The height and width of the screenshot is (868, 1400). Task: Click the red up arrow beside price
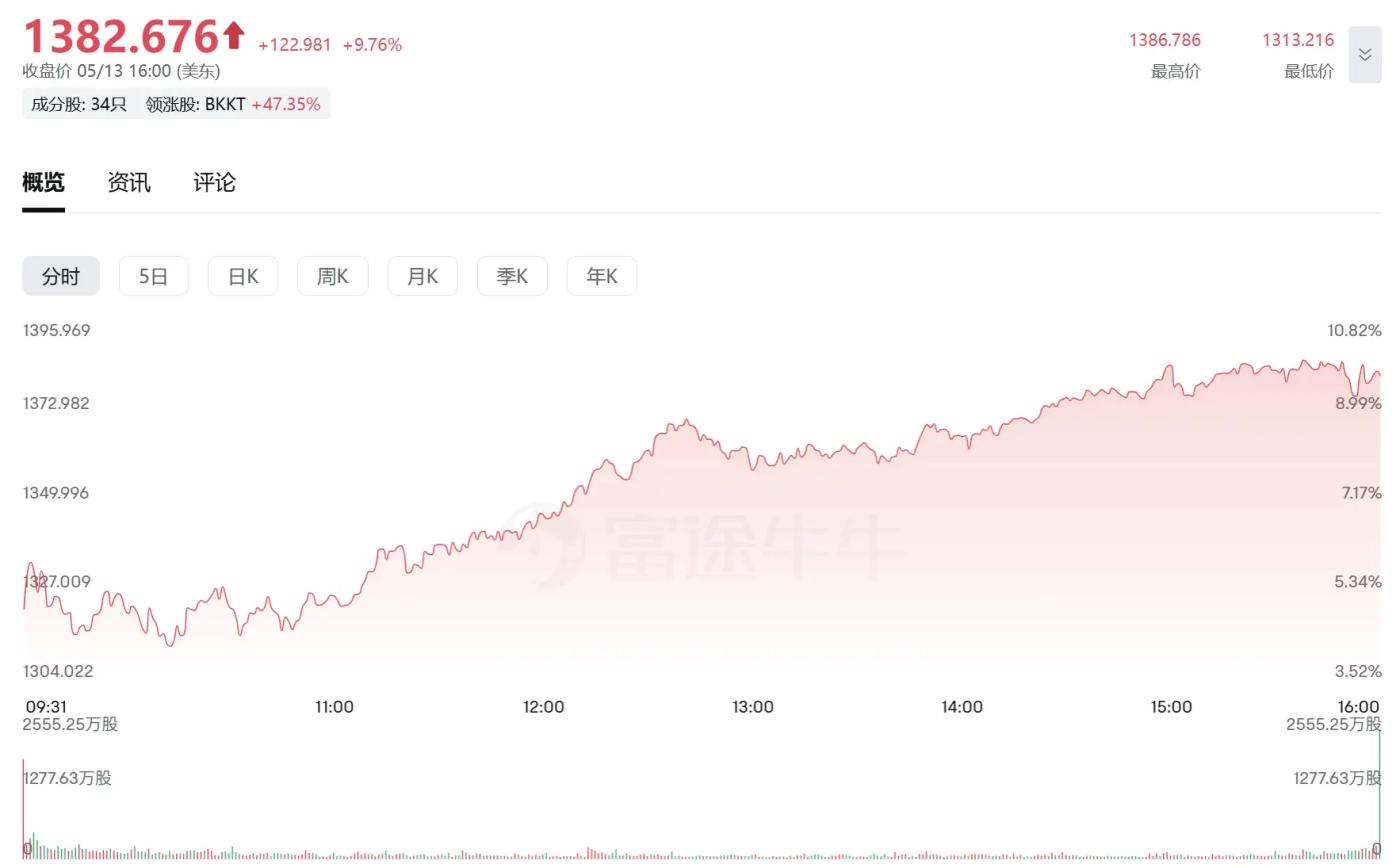[234, 37]
